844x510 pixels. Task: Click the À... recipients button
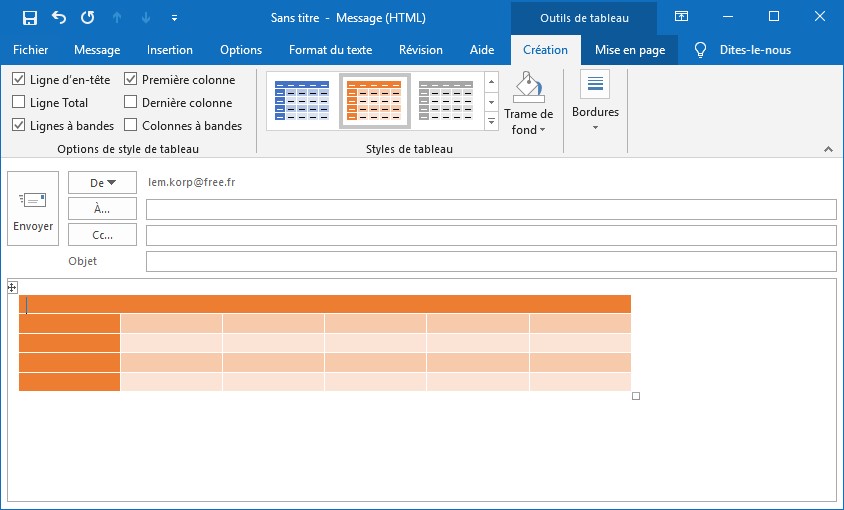point(102,209)
